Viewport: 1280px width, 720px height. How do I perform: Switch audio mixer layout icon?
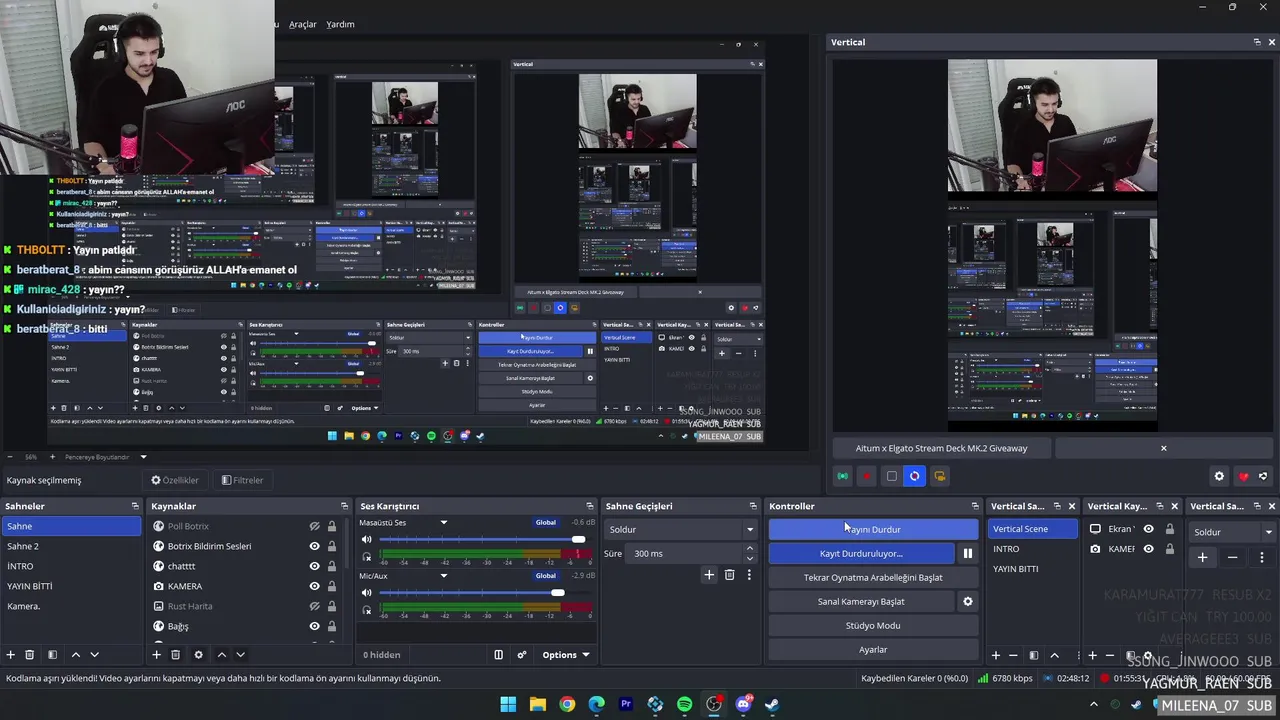point(498,655)
